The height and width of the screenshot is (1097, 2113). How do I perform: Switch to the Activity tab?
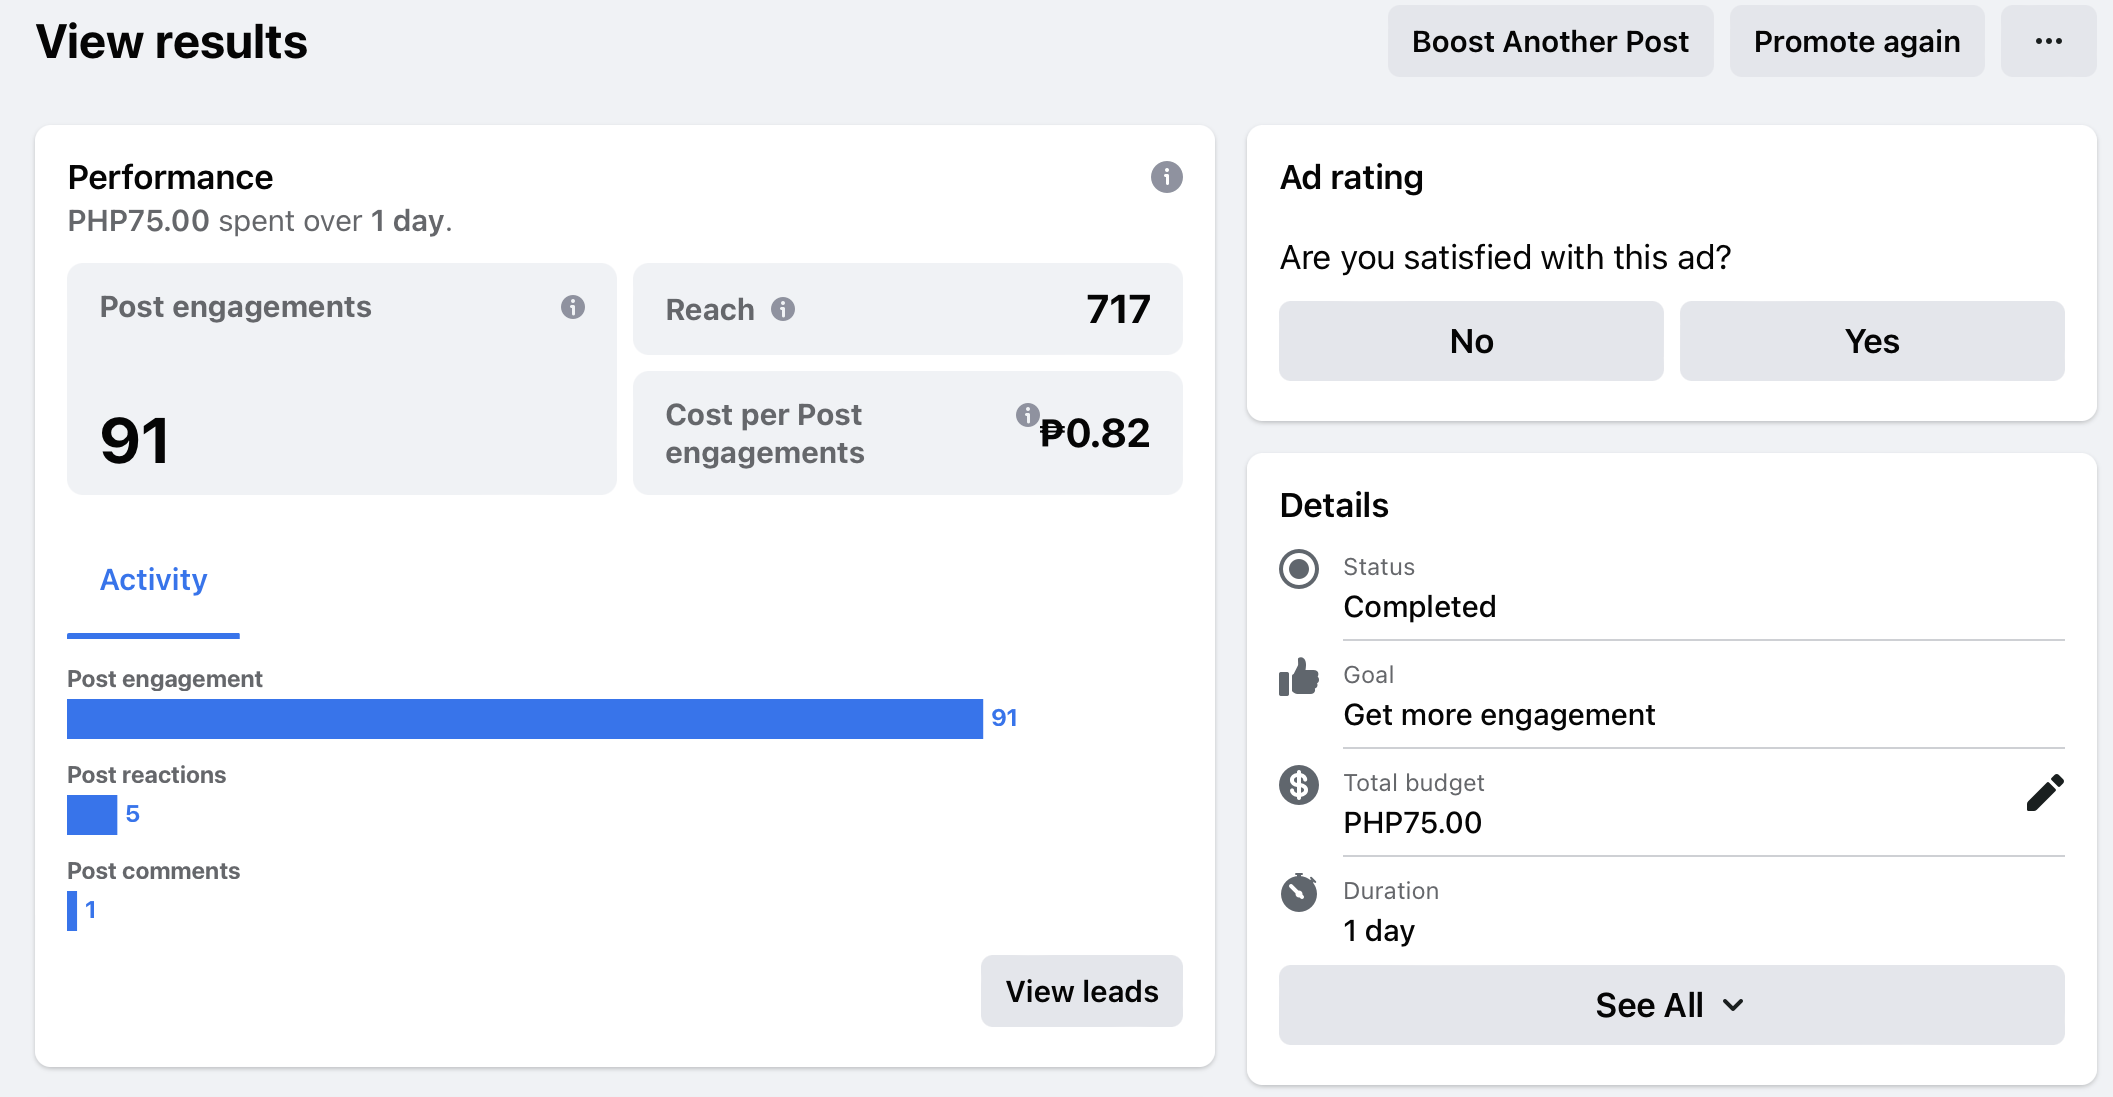click(153, 580)
